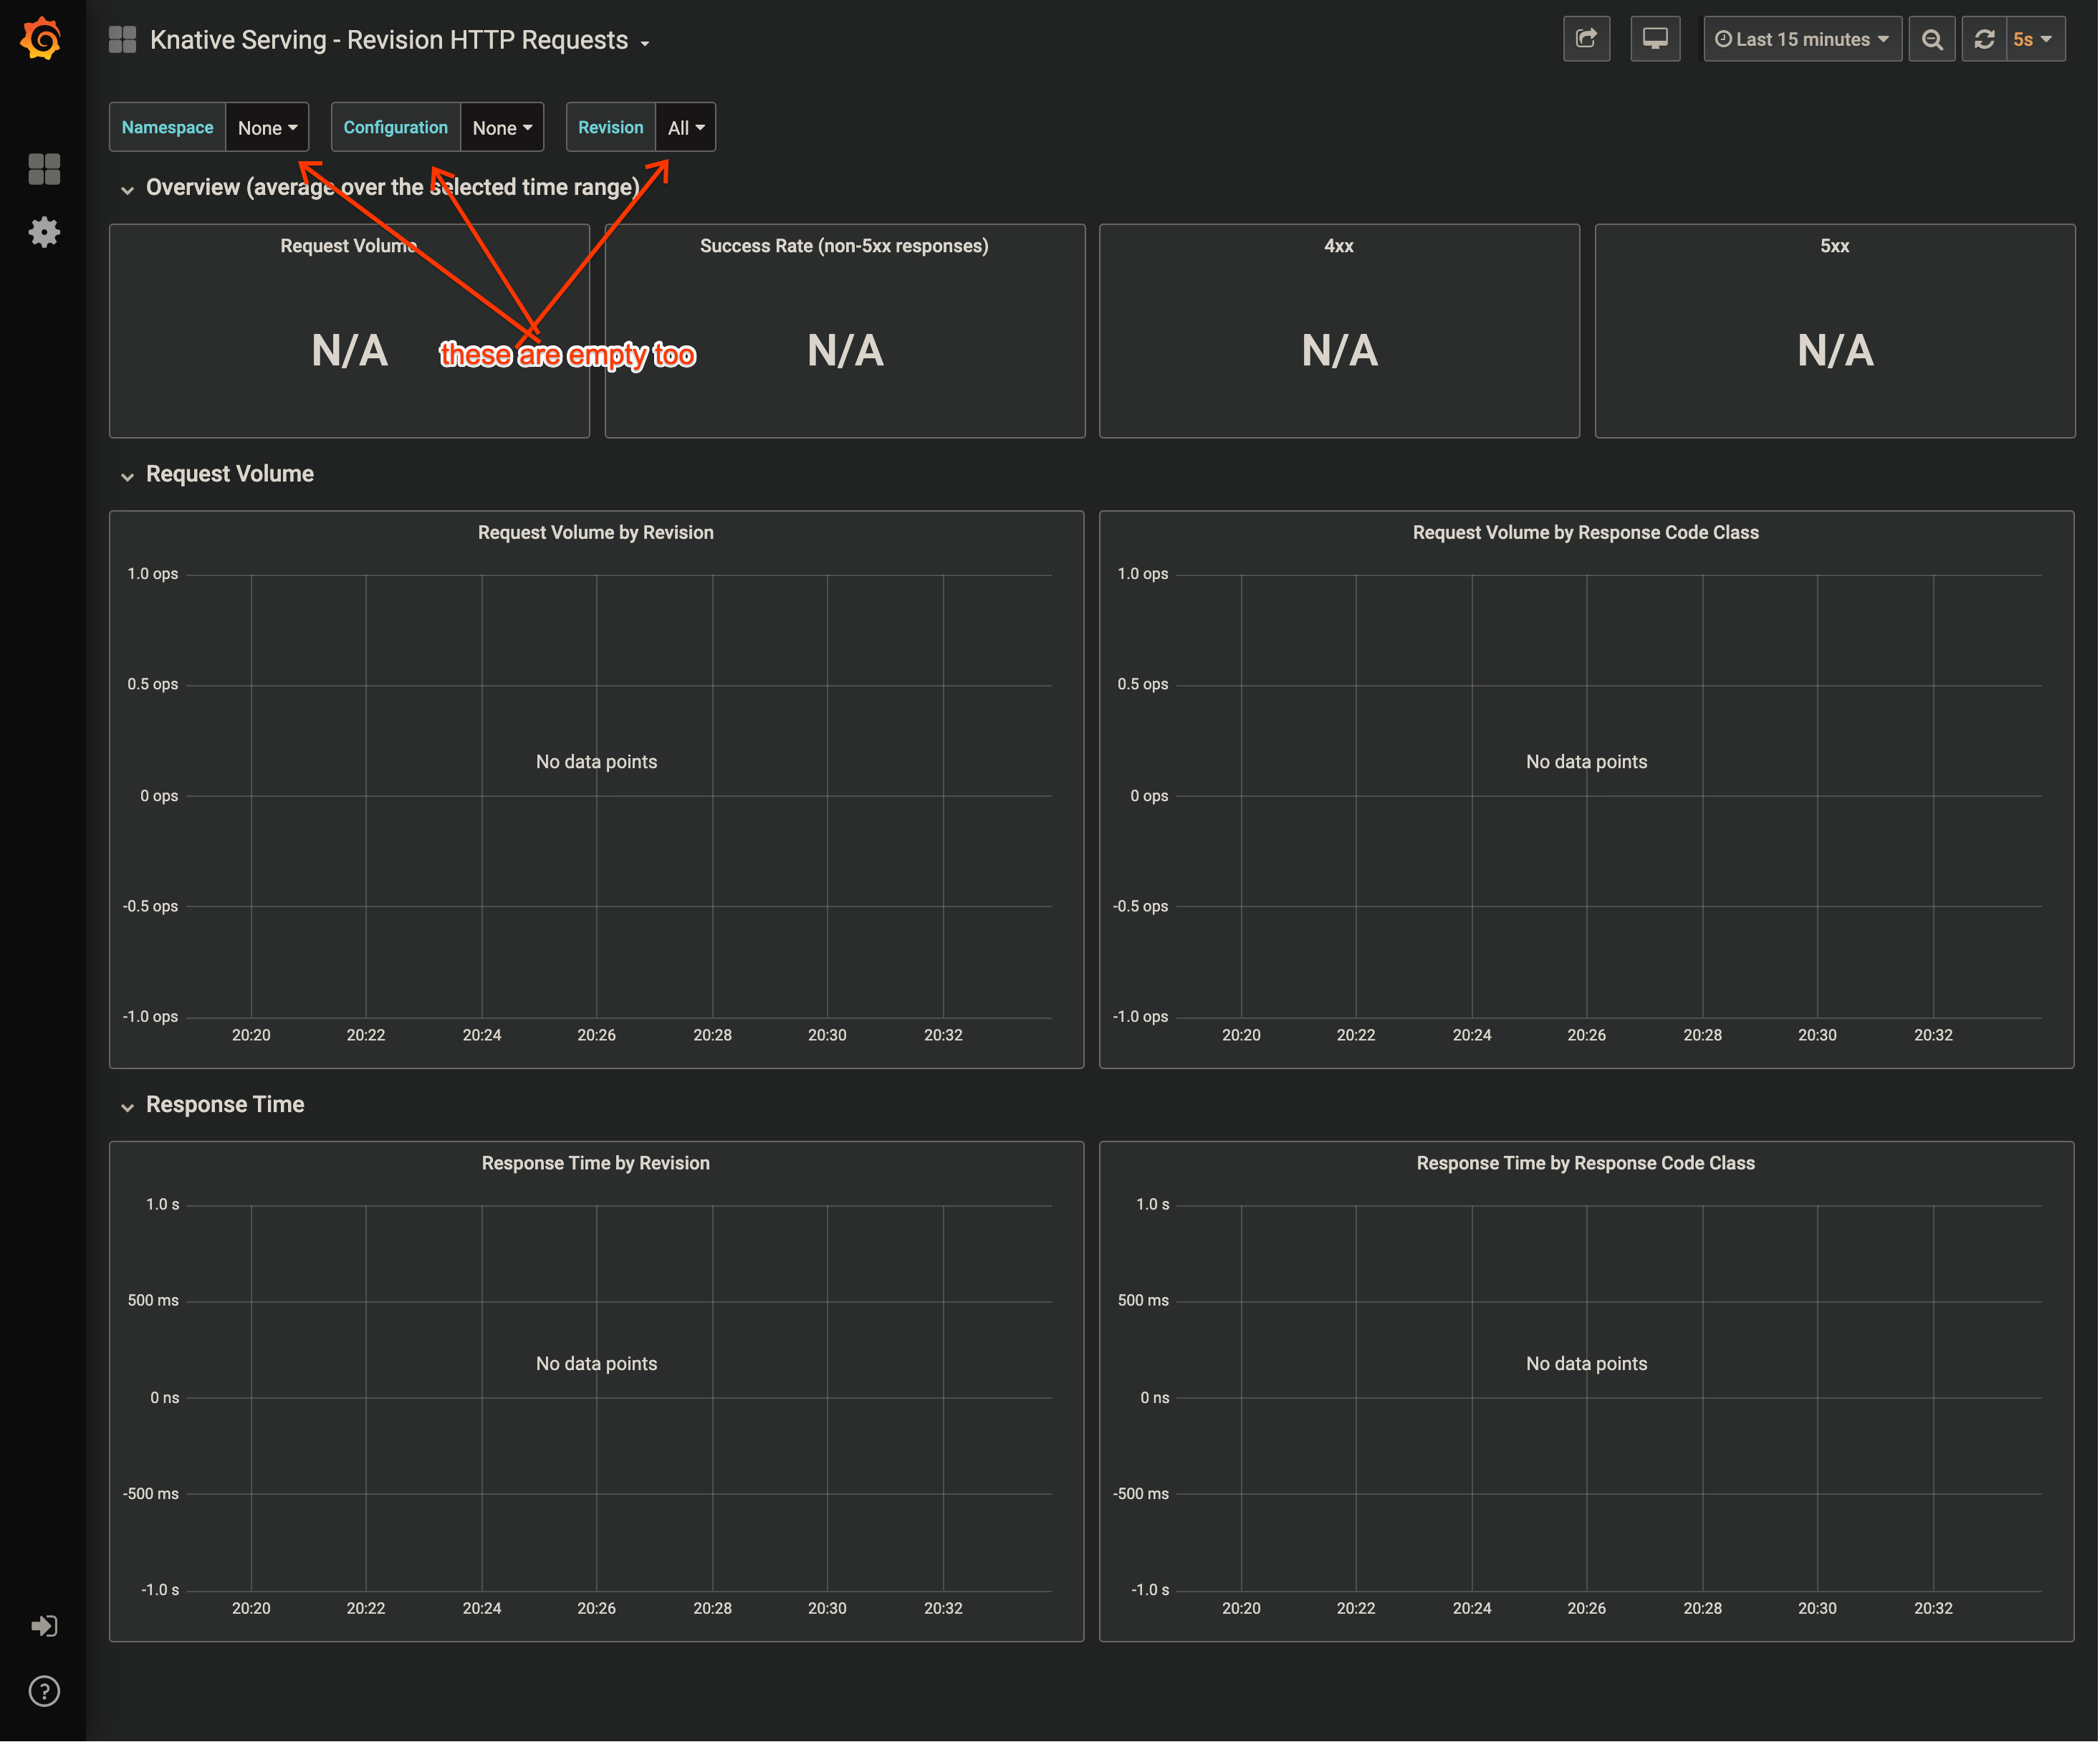This screenshot has height=1742, width=2100.
Task: Click the Grafana logo icon
Action: coord(42,39)
